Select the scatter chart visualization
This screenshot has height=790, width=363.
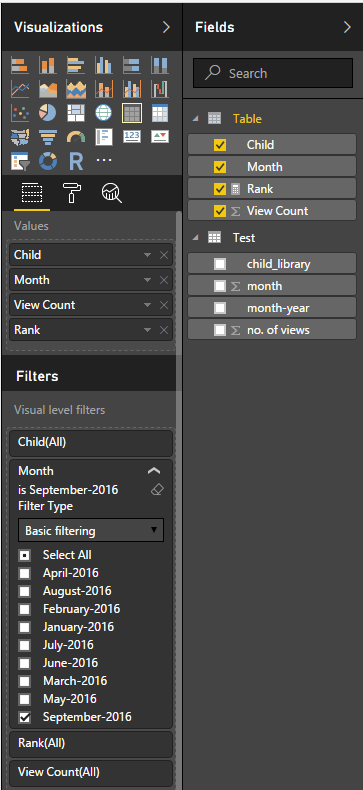tap(20, 113)
